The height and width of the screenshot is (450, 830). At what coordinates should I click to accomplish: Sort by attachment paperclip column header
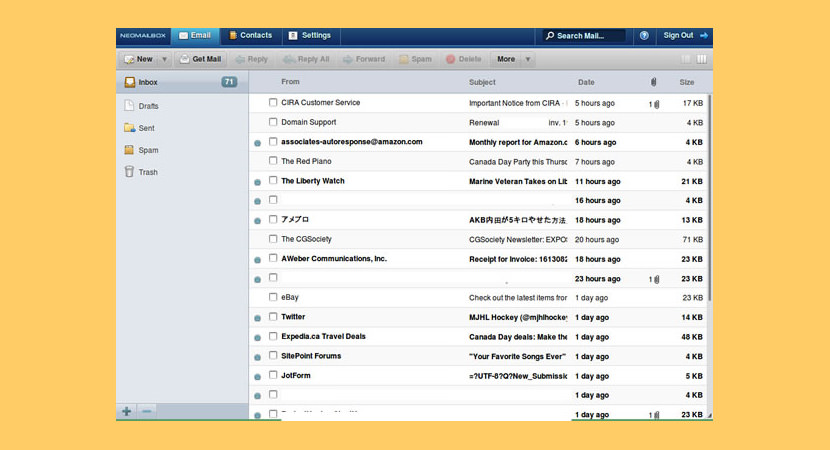(654, 82)
